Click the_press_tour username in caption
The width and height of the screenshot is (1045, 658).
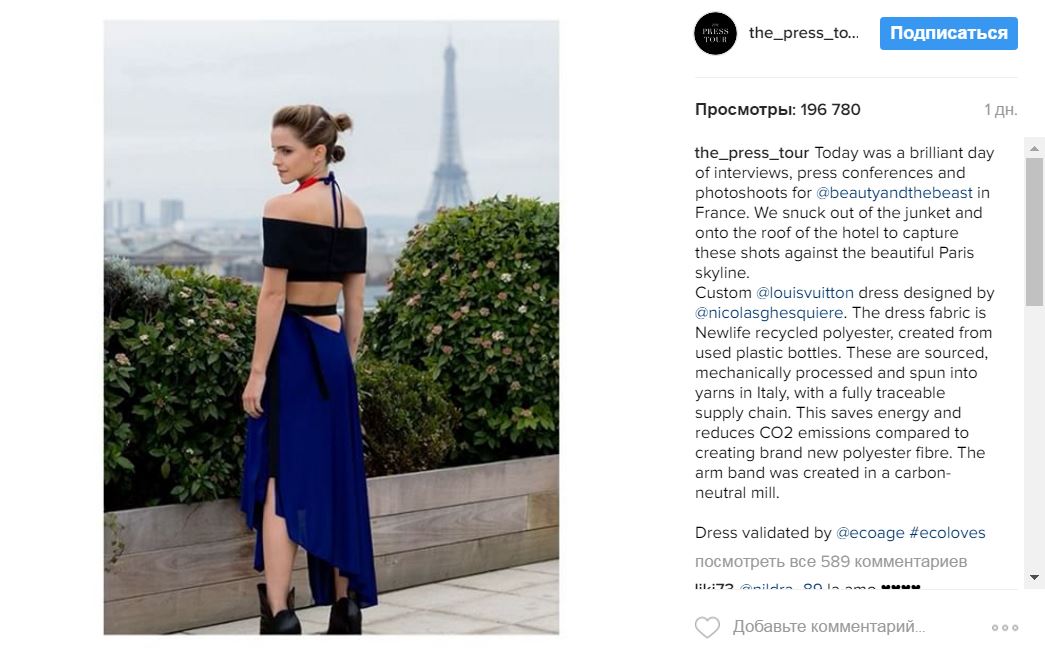click(x=752, y=153)
